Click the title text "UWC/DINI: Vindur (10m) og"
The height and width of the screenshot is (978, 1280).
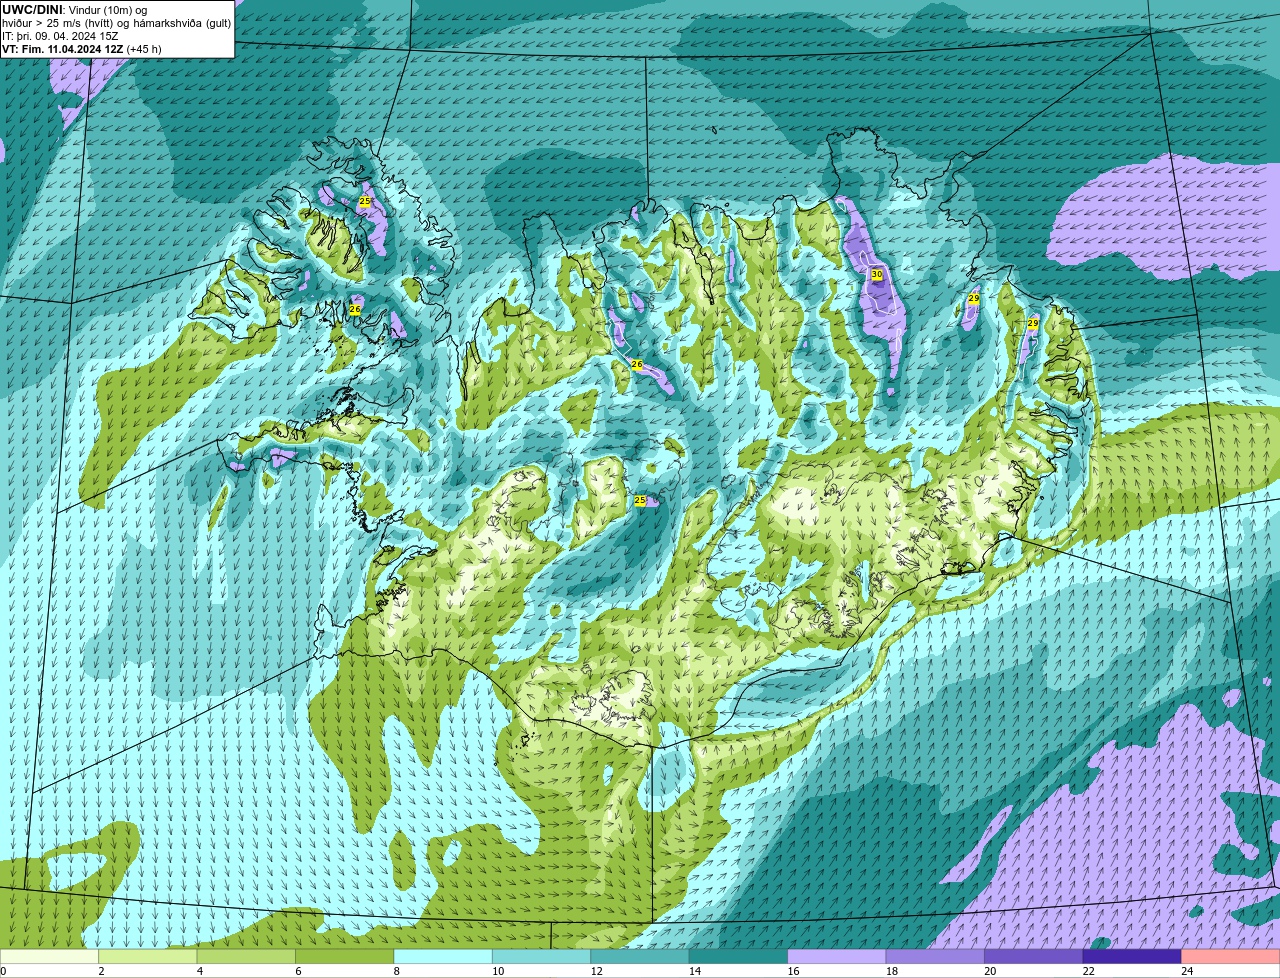coord(75,10)
